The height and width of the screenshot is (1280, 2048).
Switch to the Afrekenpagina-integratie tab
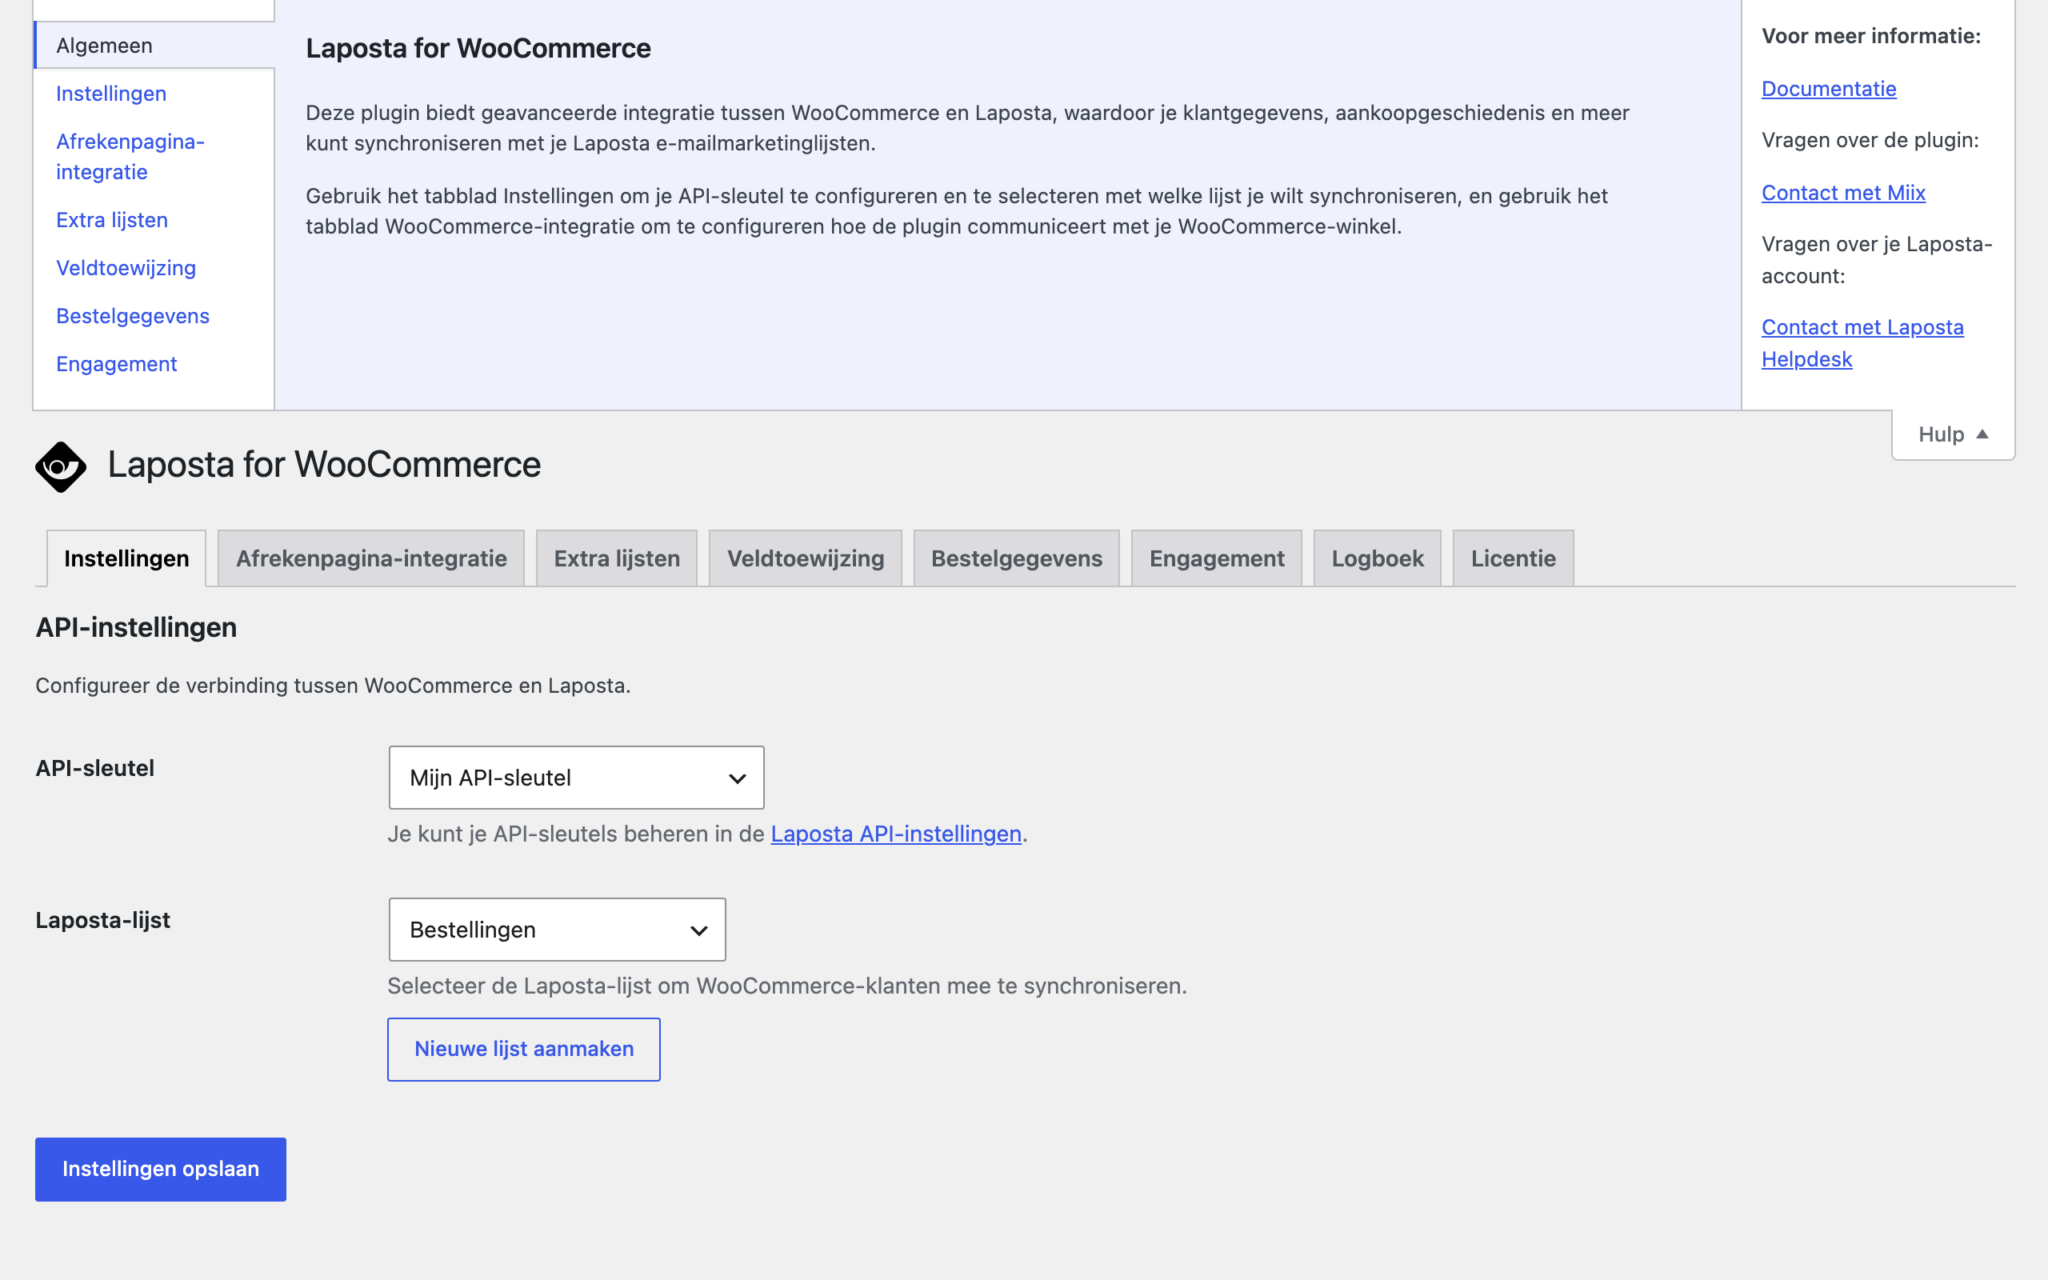click(371, 558)
